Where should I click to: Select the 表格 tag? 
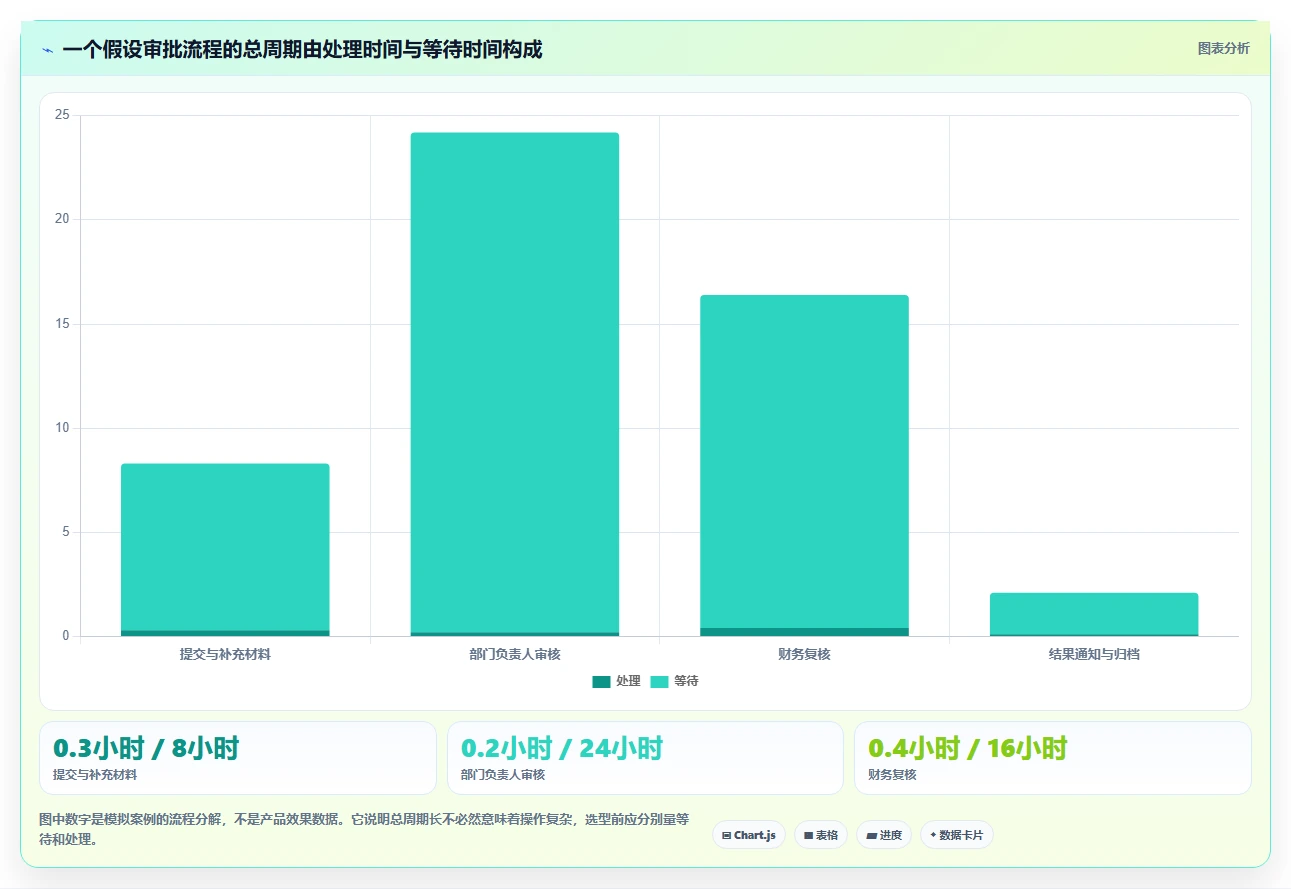[x=821, y=835]
